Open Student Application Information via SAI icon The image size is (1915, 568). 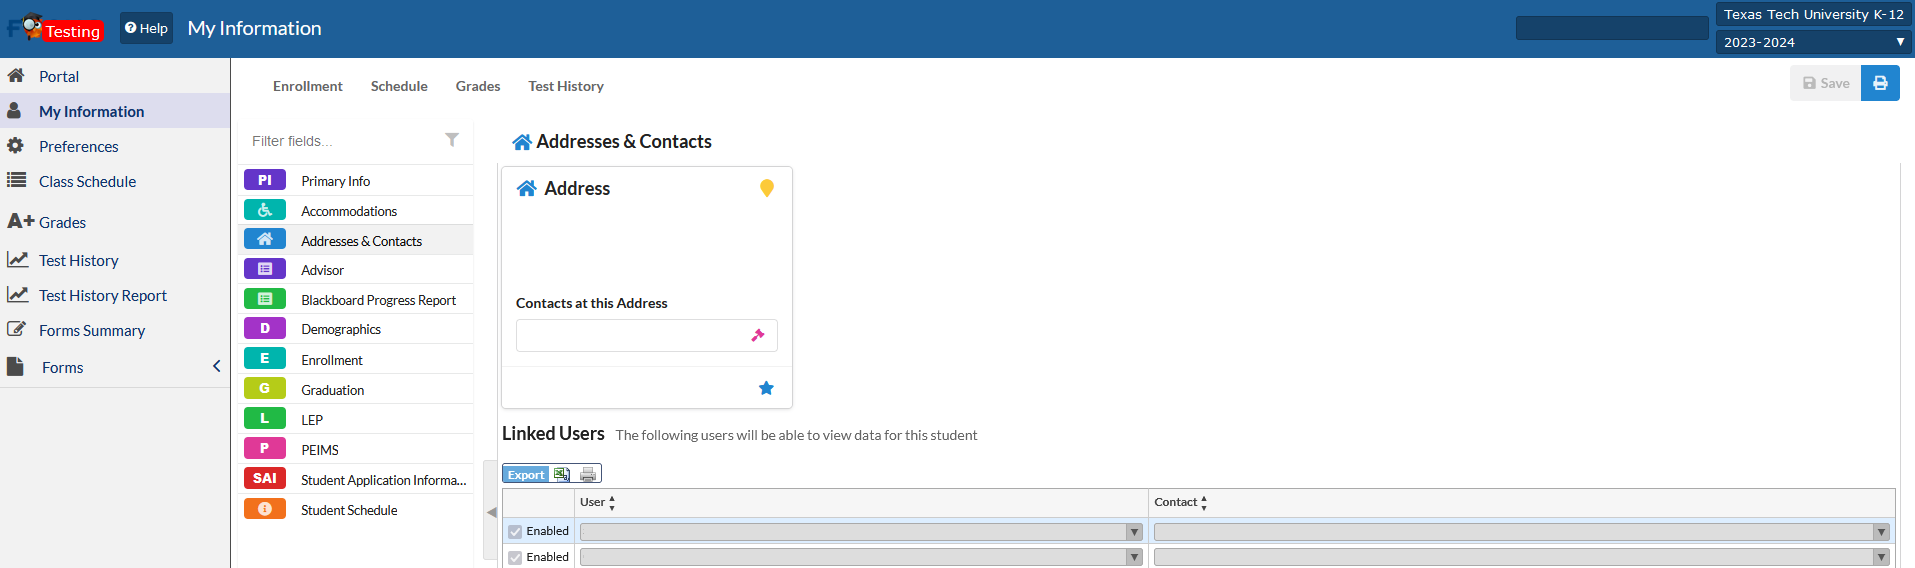click(265, 479)
